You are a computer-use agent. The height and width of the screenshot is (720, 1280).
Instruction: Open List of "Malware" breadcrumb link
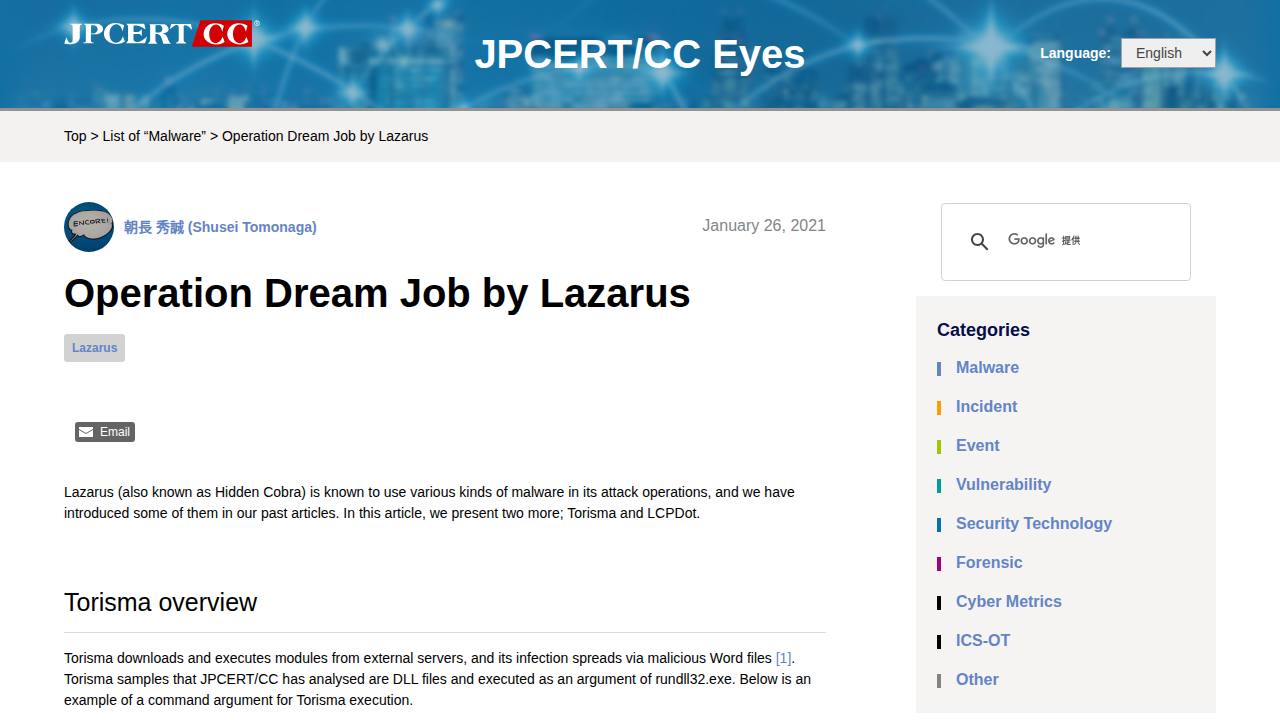click(154, 136)
